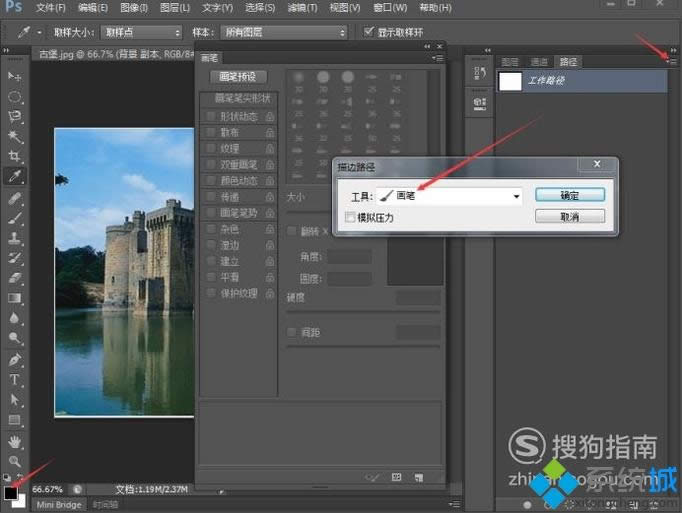Toggle 显示取样环 checkbox
The image size is (682, 513).
tap(368, 32)
